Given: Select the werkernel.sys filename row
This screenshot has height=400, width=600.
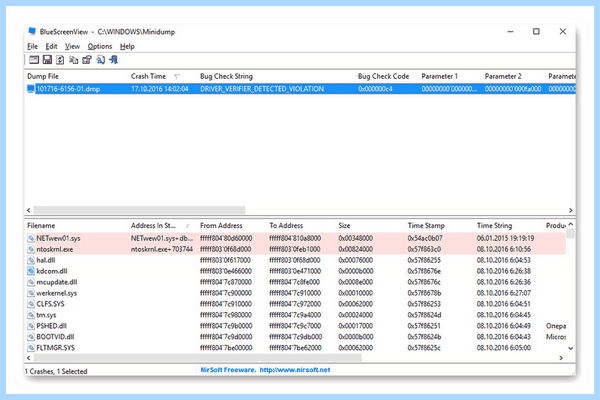Looking at the screenshot, I should (295, 293).
